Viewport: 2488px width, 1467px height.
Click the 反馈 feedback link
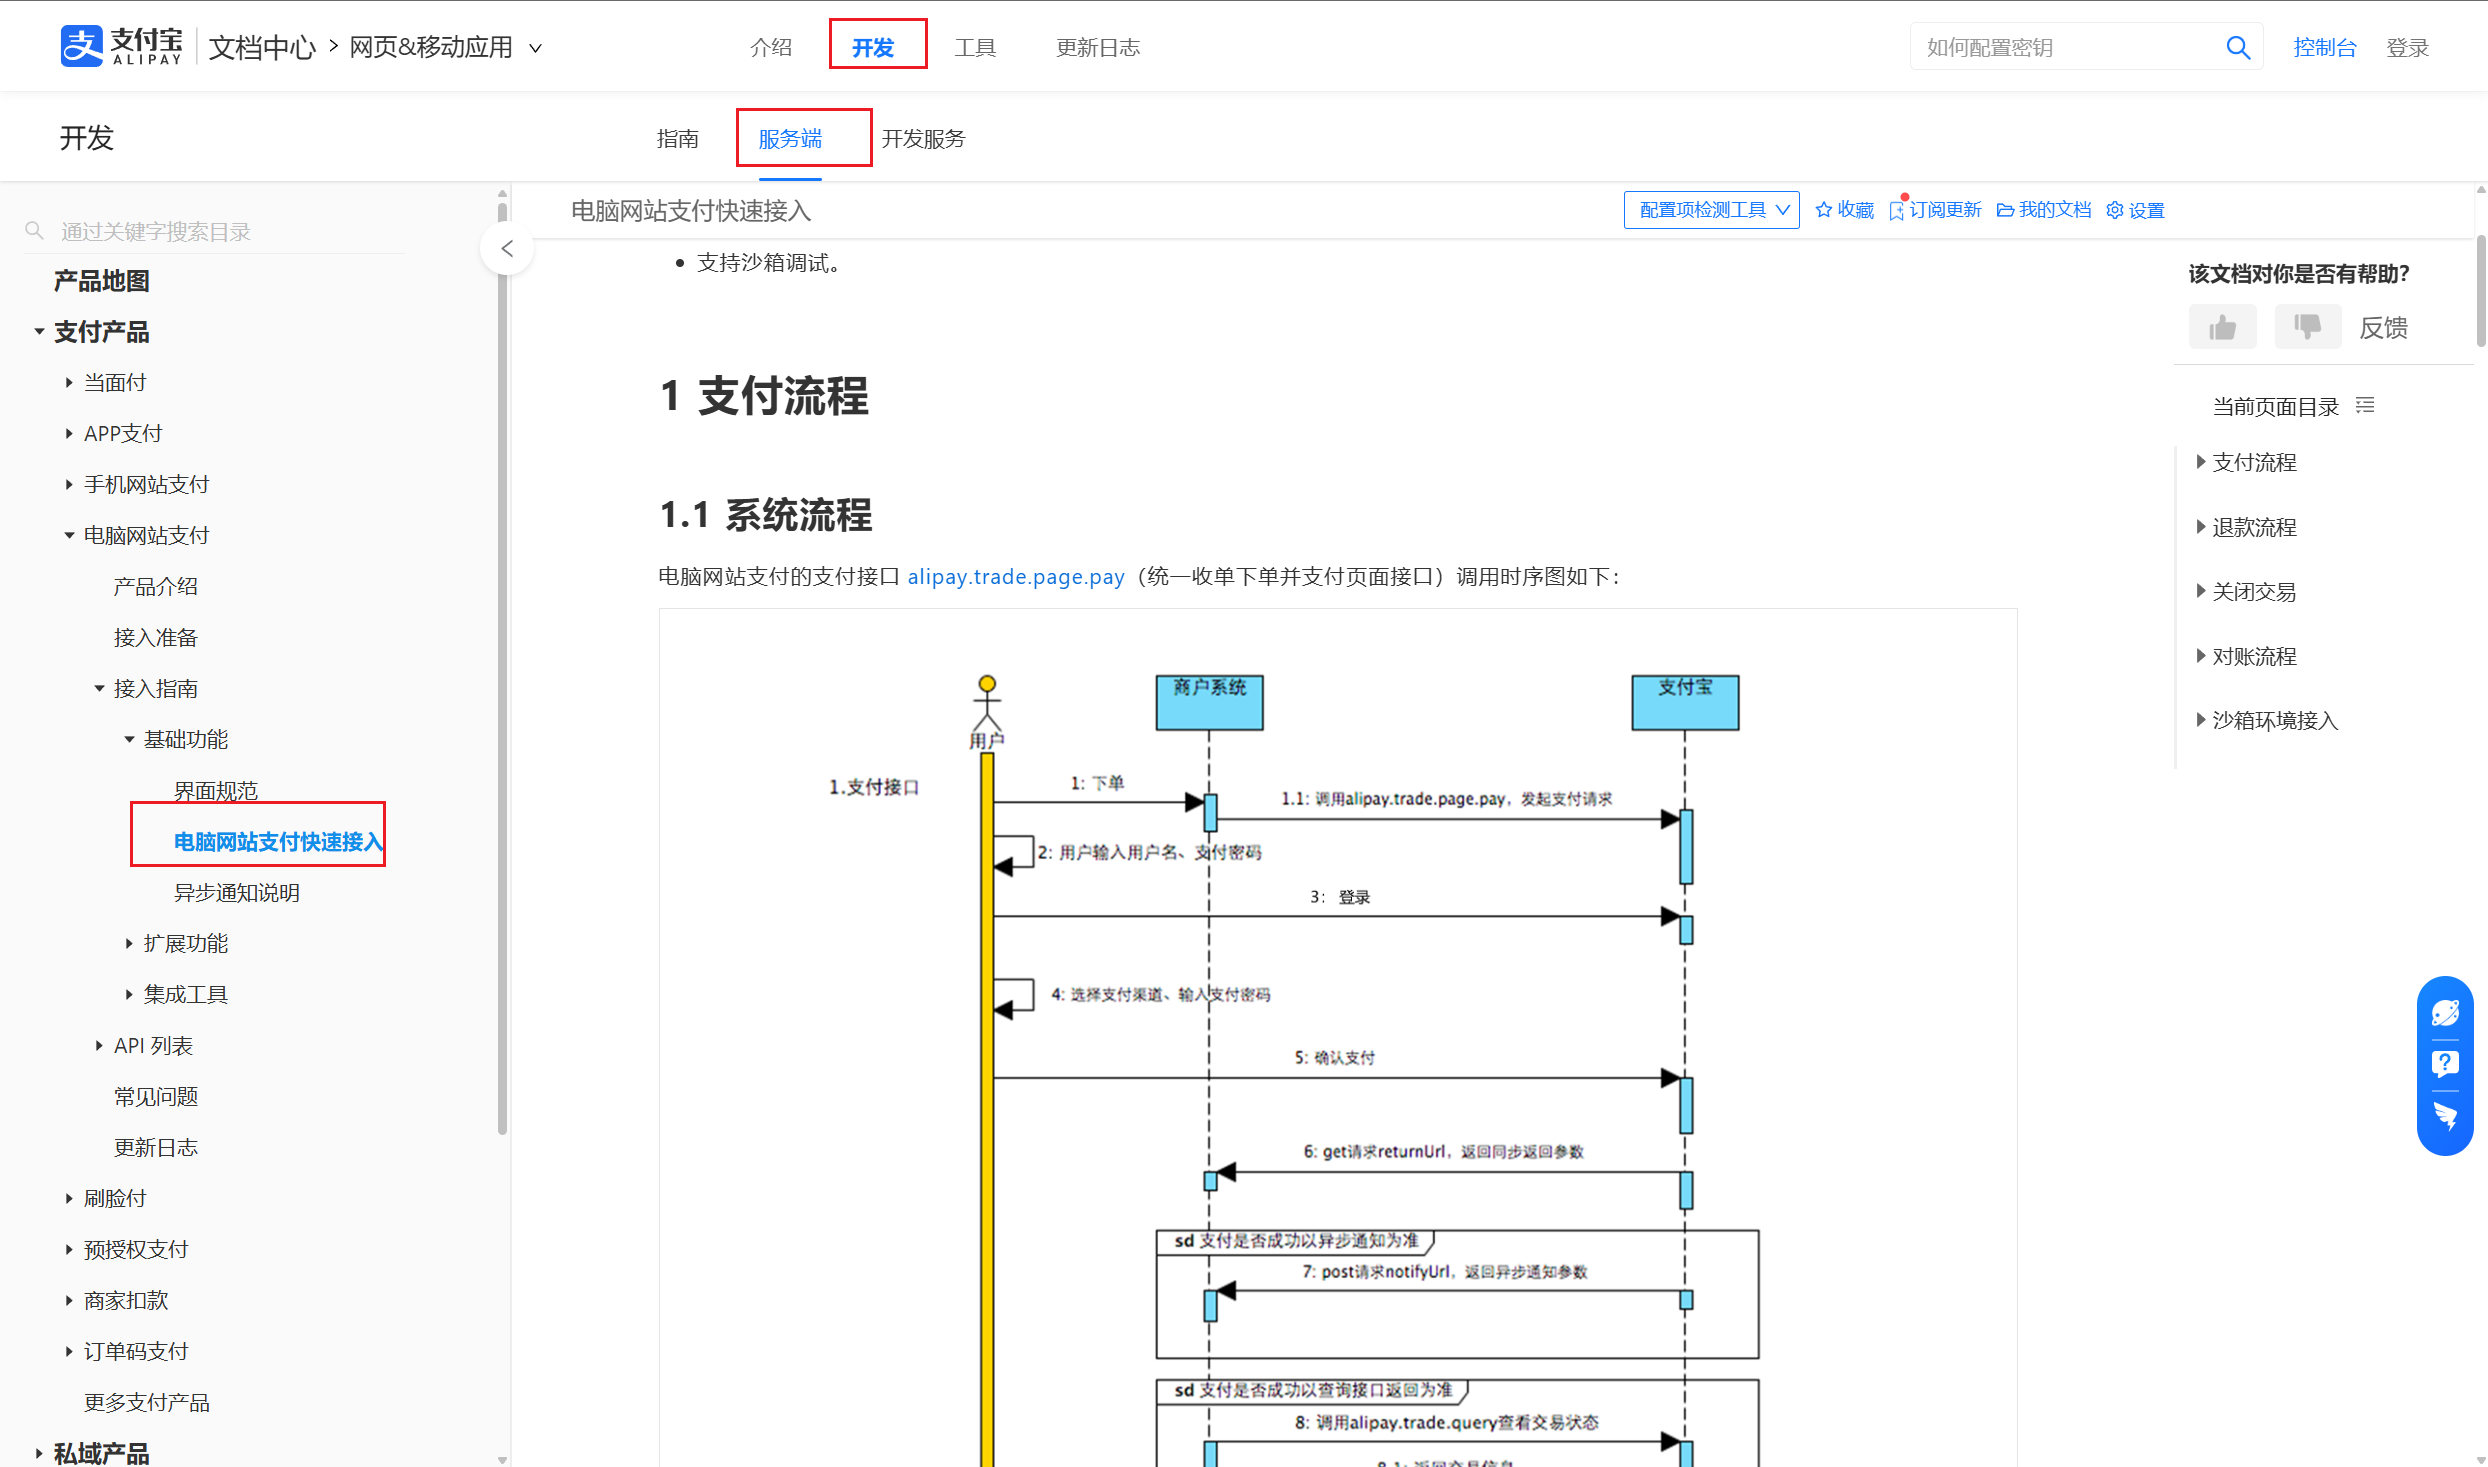pos(2383,328)
